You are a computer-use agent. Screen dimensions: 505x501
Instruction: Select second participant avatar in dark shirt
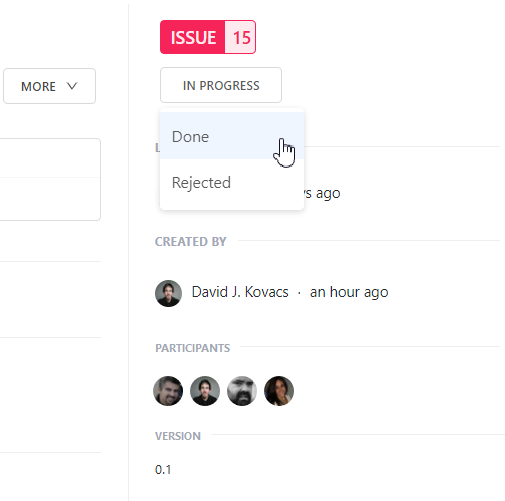205,391
